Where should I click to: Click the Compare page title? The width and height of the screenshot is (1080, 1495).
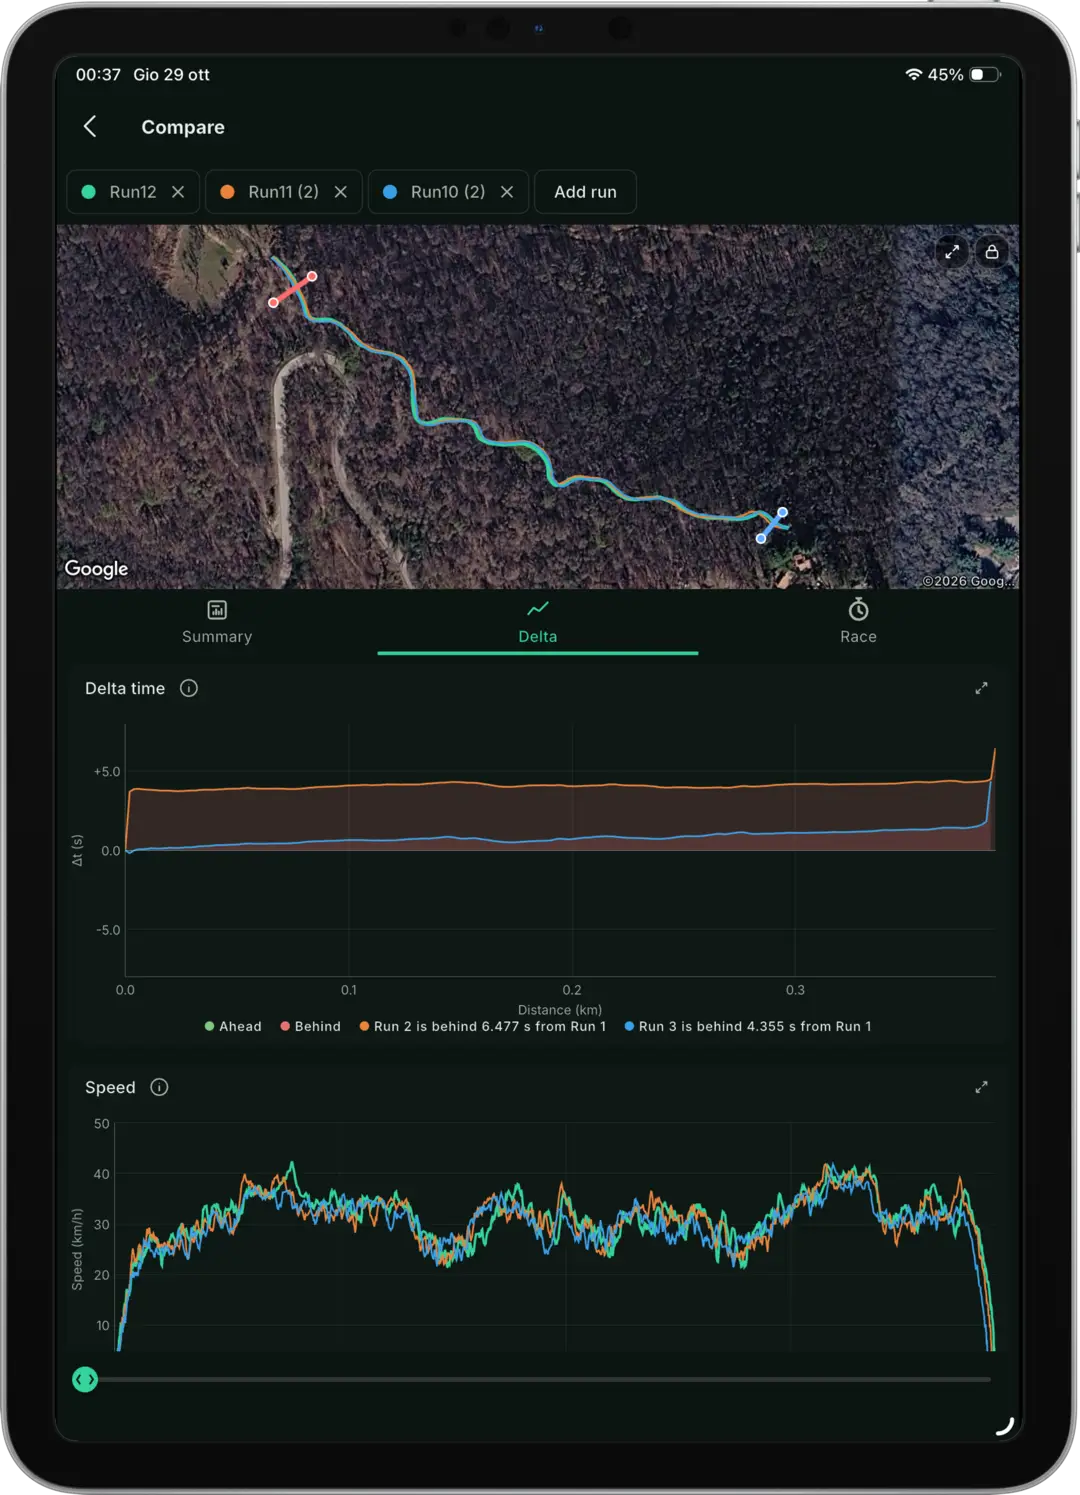point(183,127)
